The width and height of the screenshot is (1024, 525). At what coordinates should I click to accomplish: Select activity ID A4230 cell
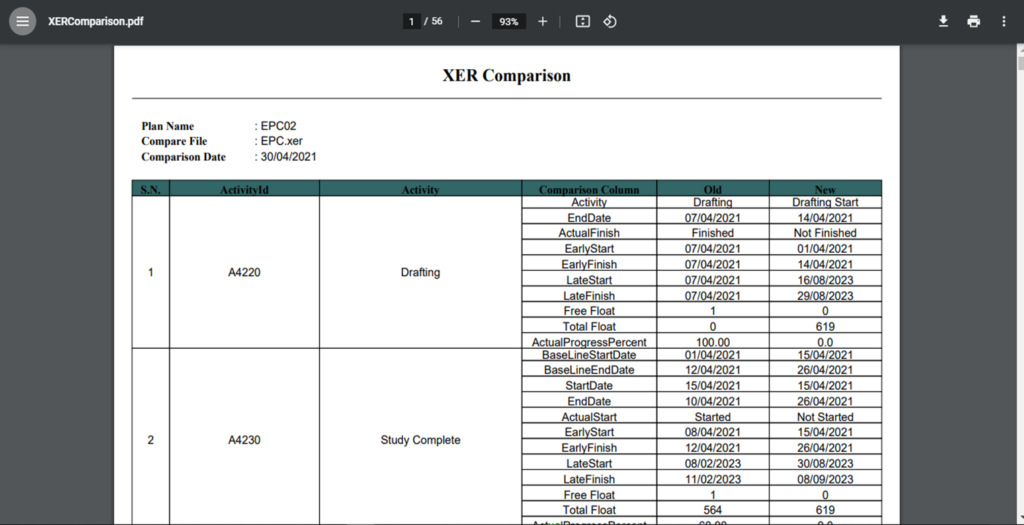pos(244,440)
